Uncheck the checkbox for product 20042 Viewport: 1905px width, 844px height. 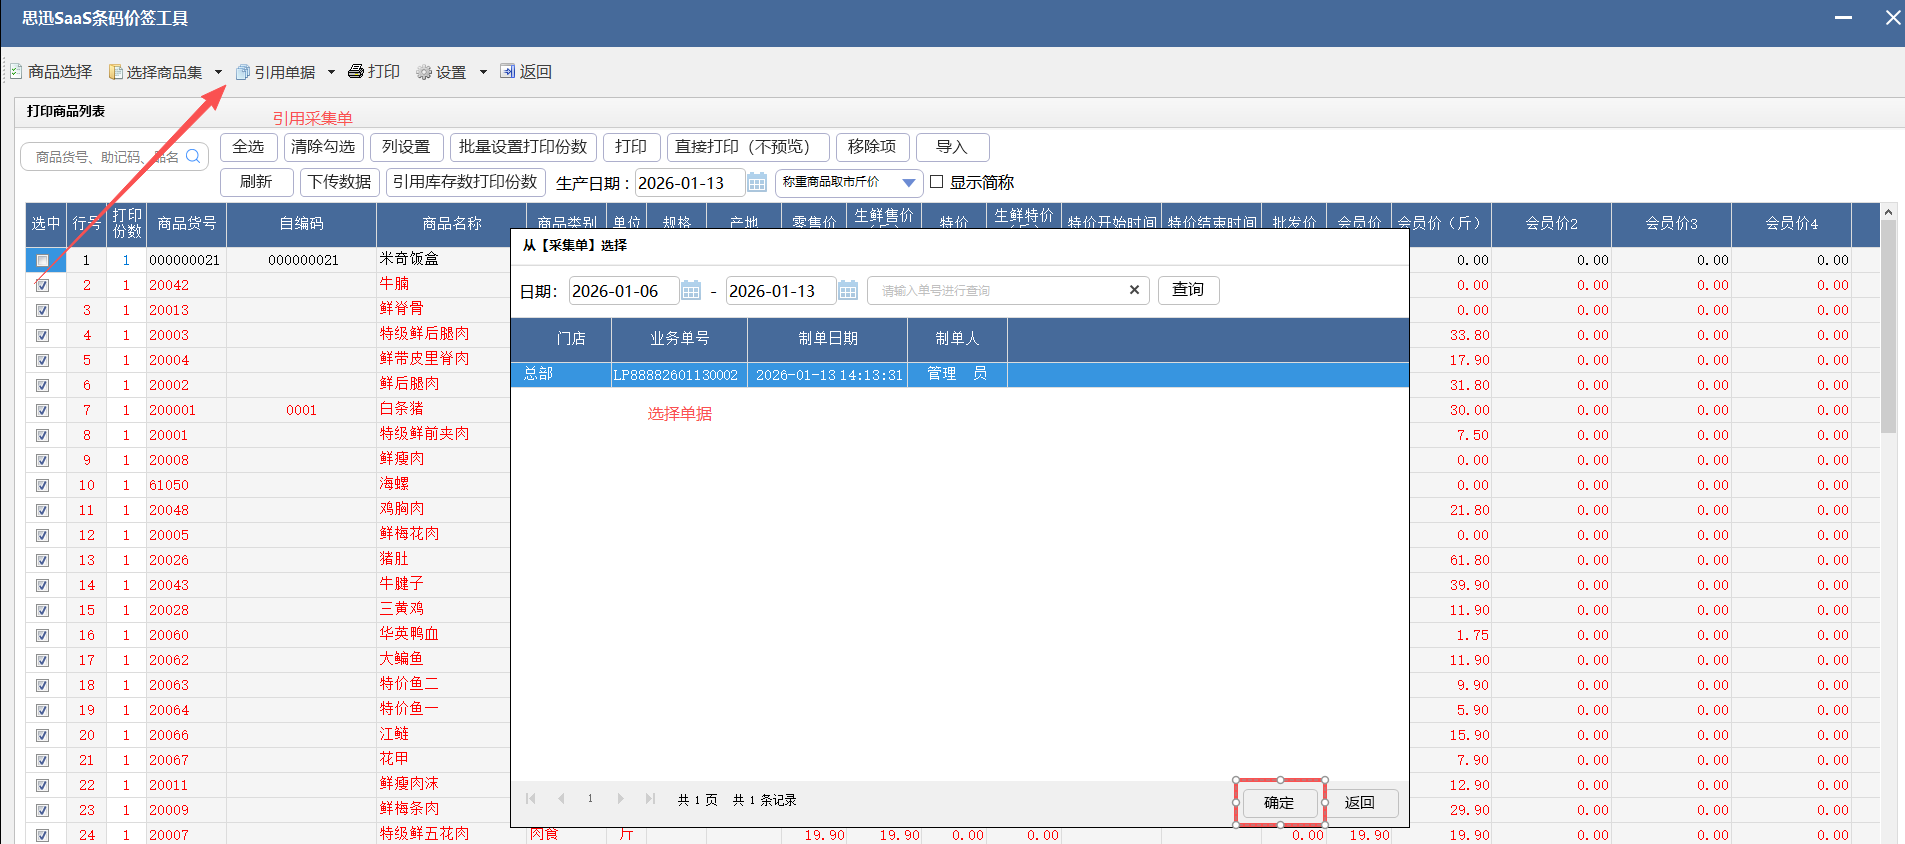(x=42, y=285)
